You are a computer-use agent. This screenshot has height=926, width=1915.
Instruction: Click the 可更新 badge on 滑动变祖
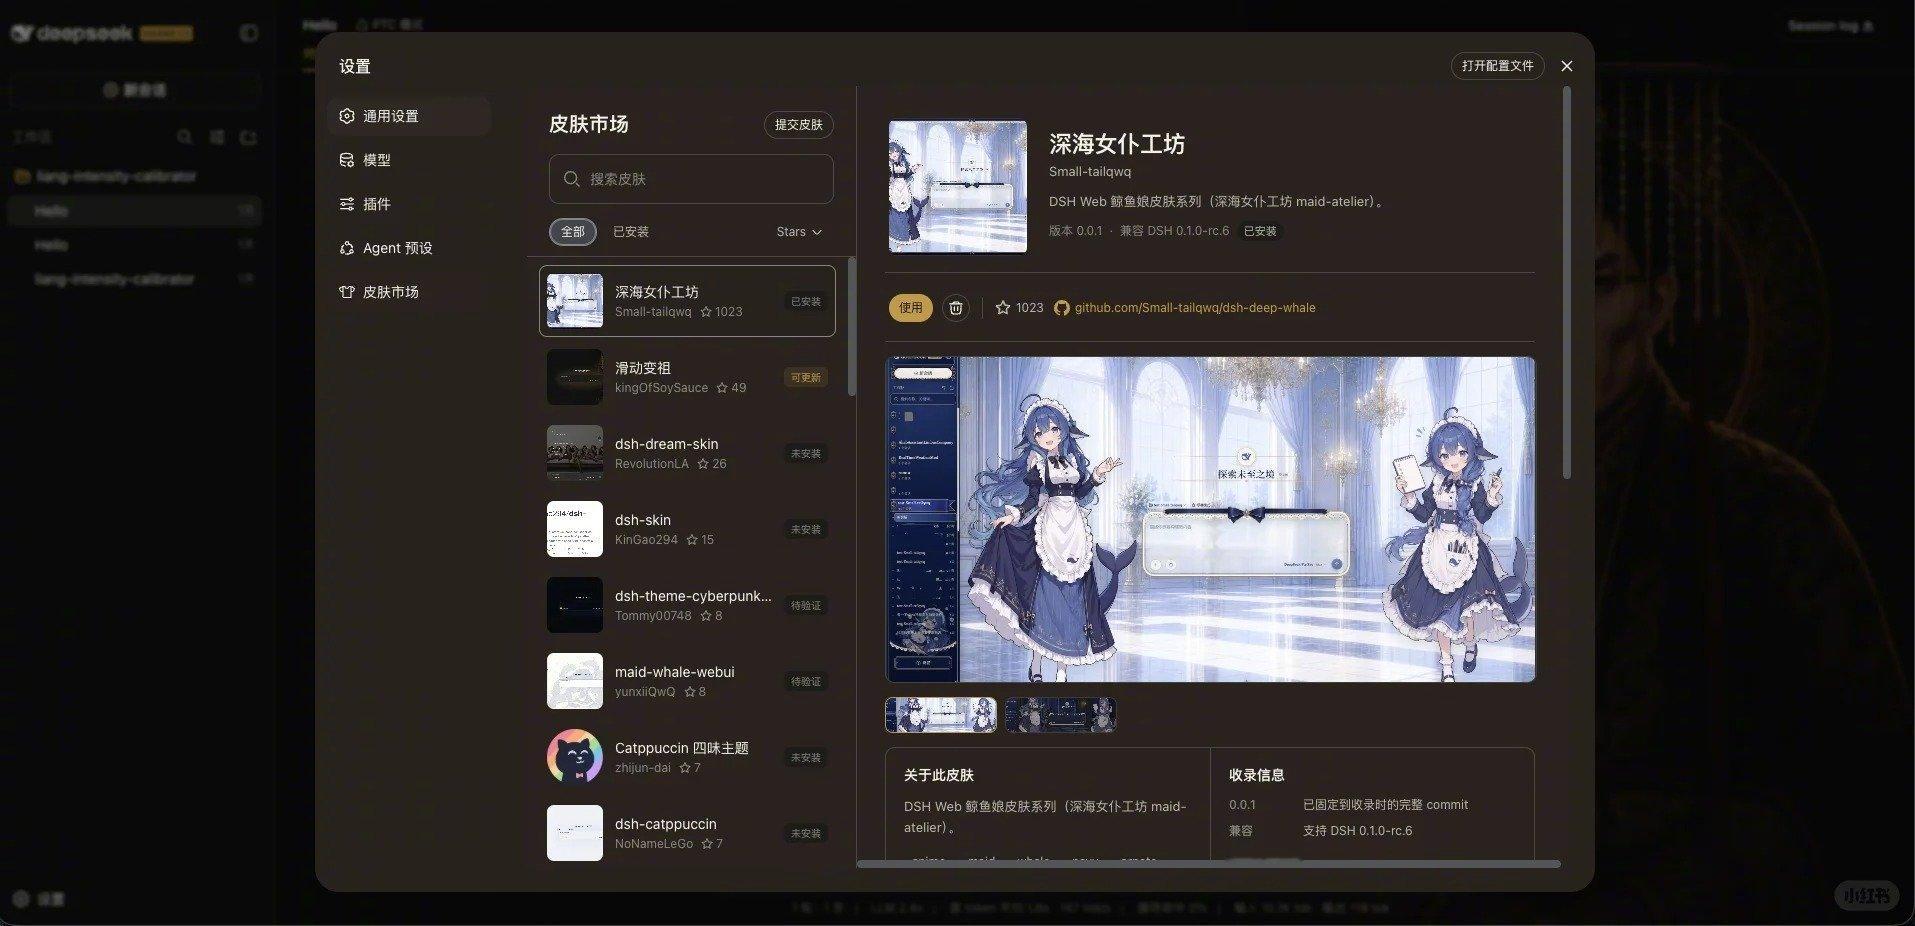806,377
